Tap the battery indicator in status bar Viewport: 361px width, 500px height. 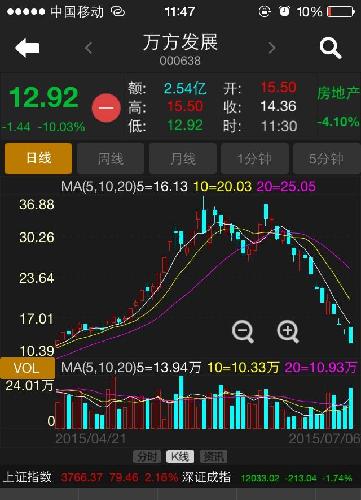click(341, 12)
